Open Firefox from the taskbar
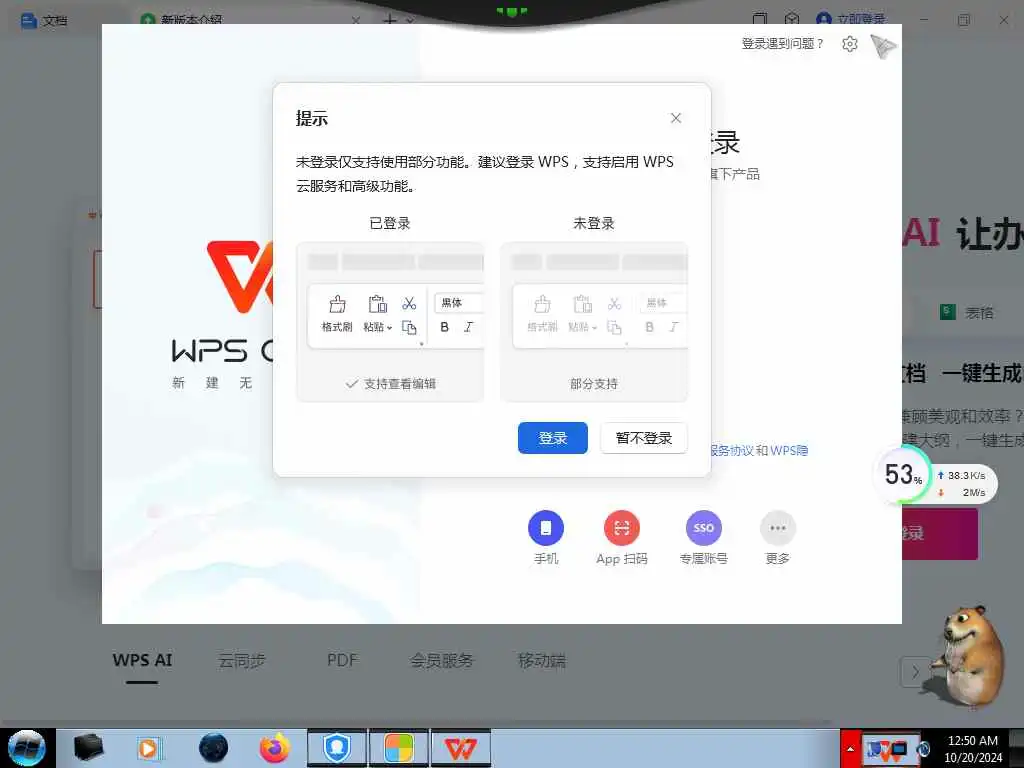 coord(274,748)
